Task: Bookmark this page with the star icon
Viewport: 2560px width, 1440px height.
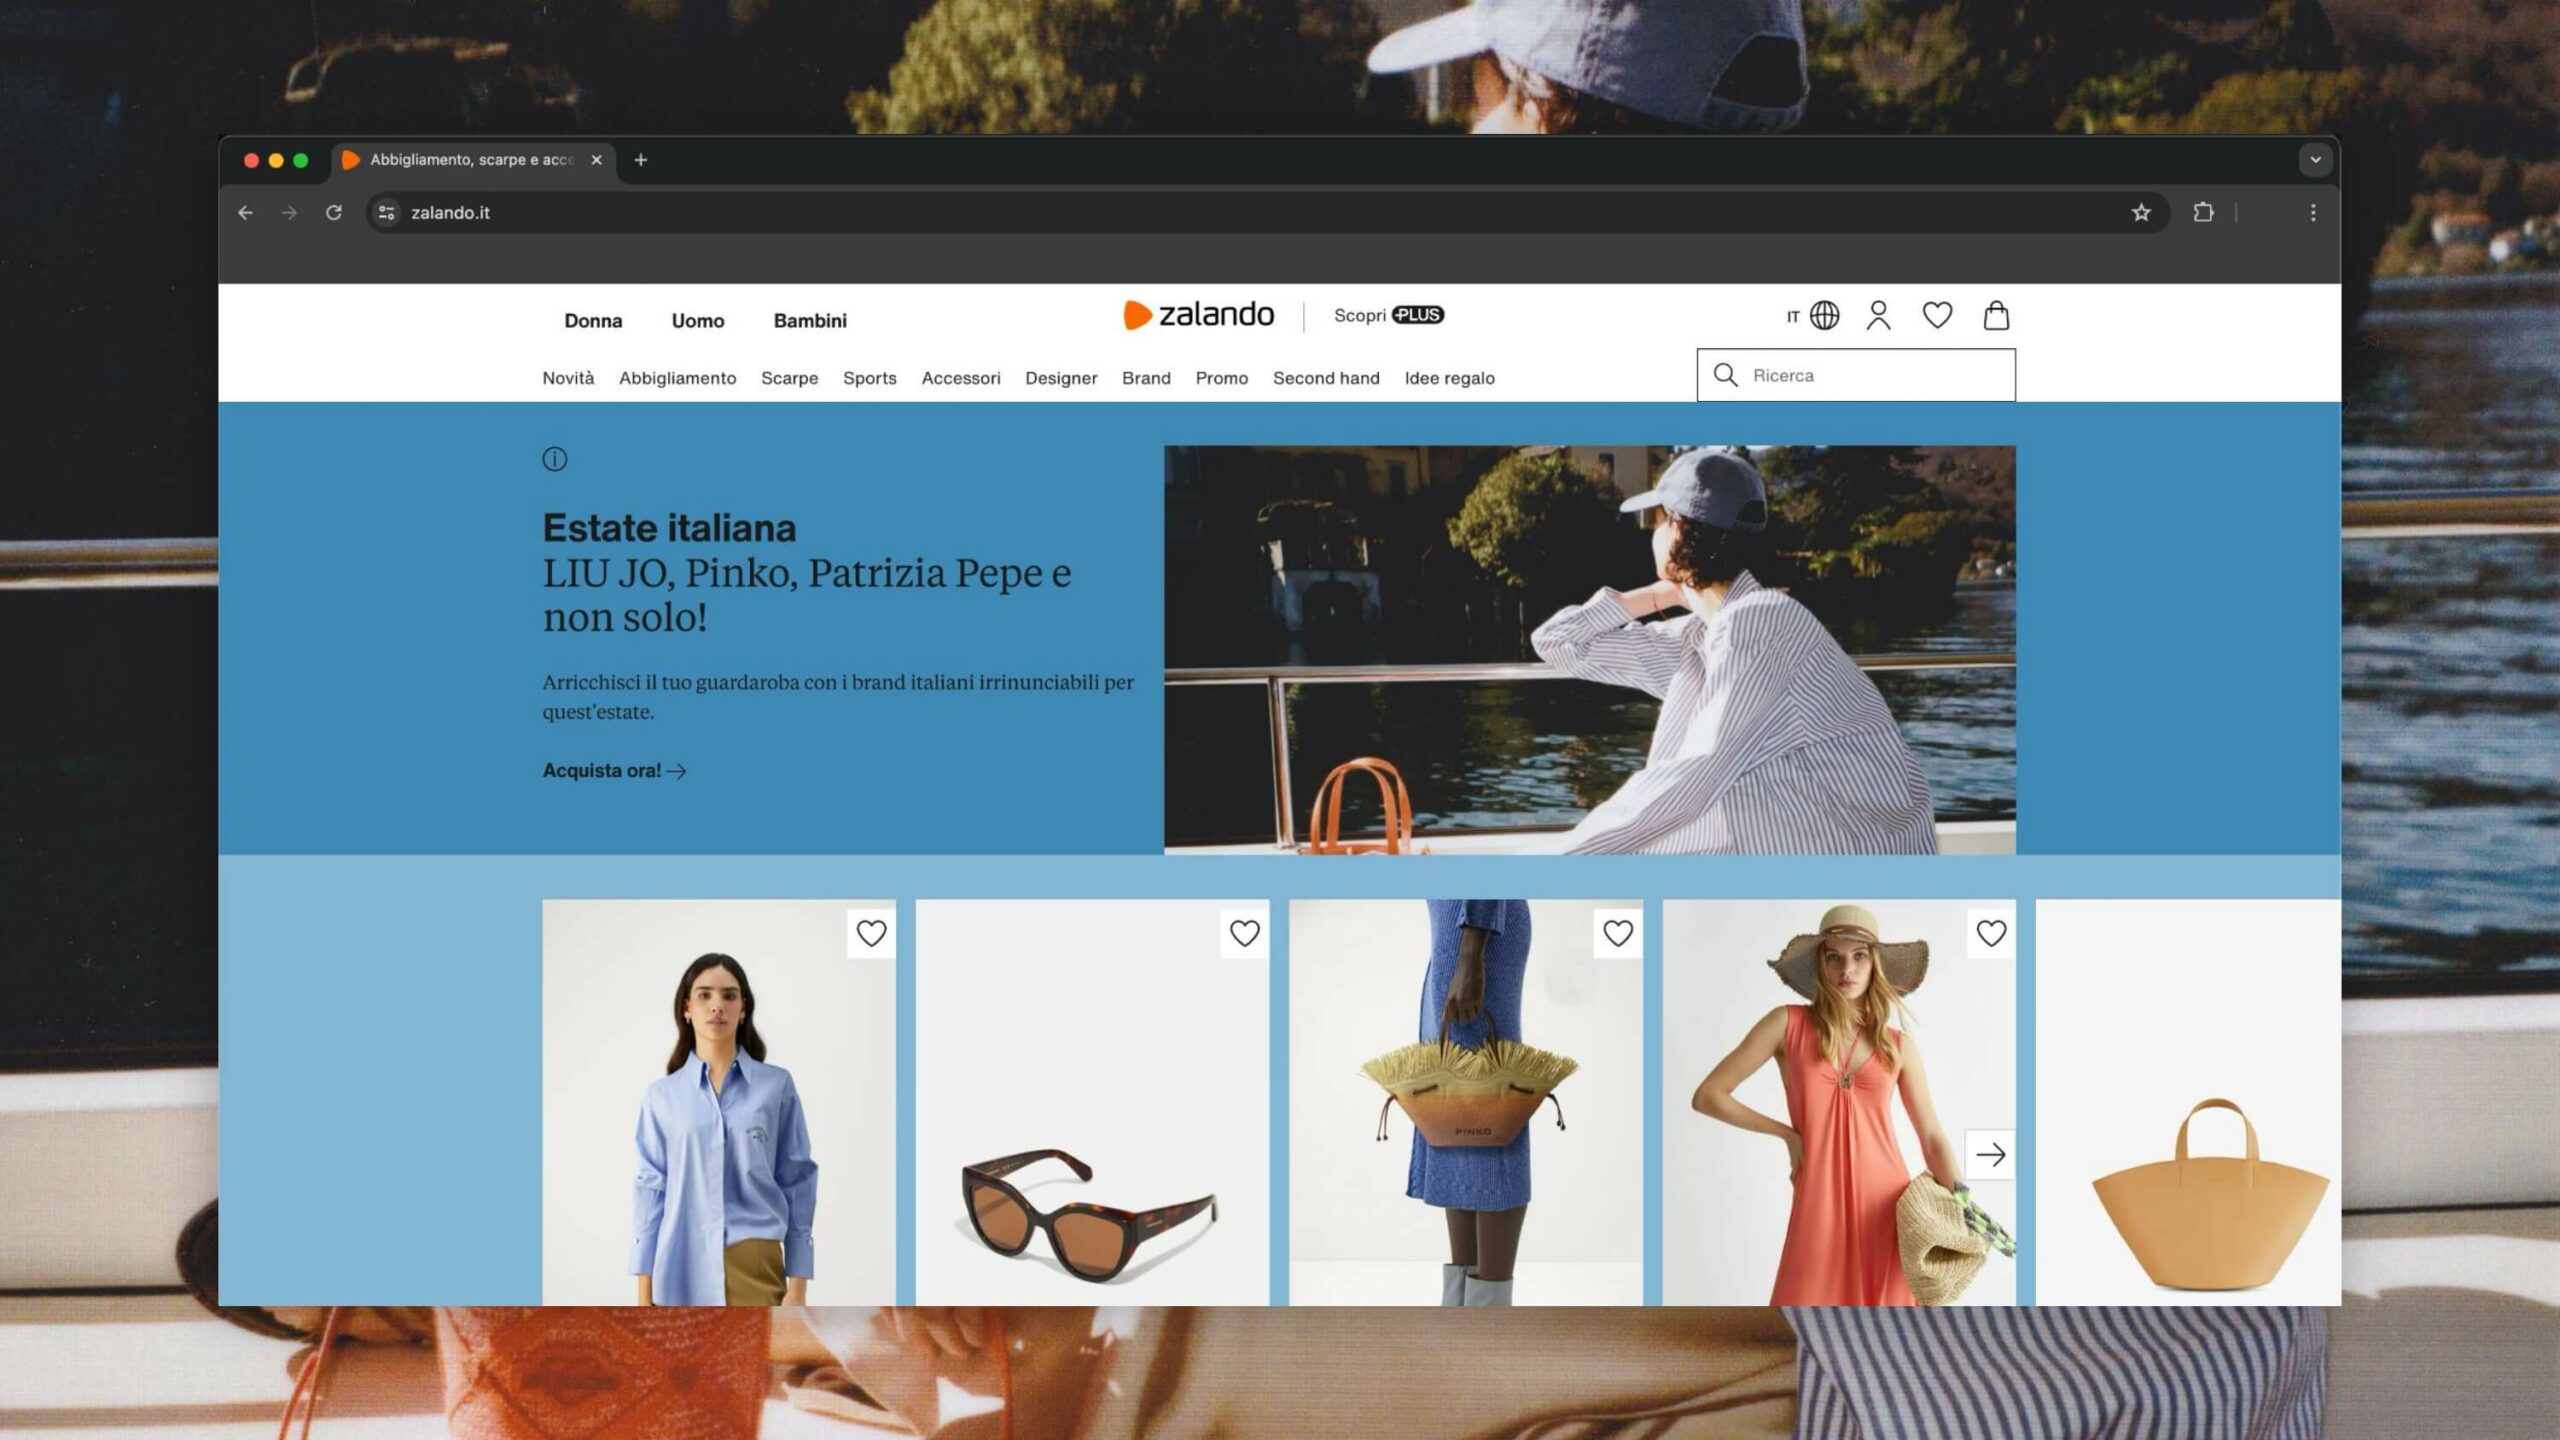Action: click(x=2140, y=212)
